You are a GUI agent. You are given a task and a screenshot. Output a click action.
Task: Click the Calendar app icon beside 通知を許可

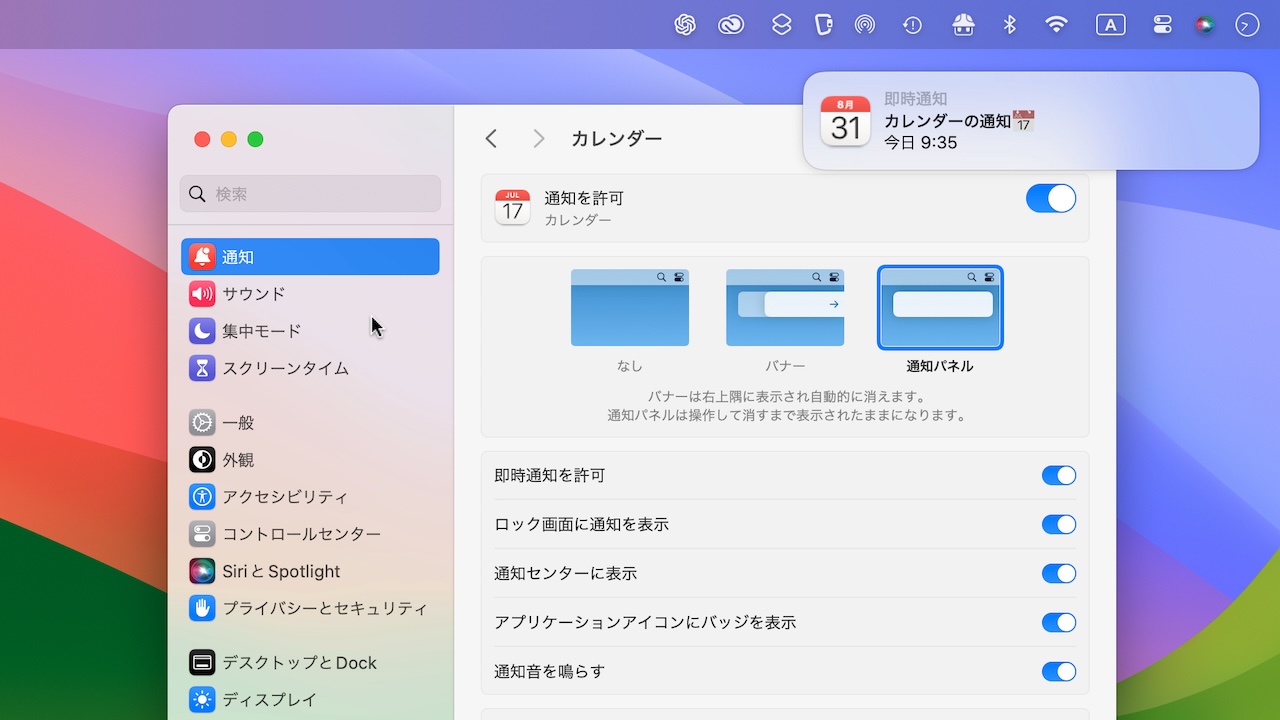[x=512, y=207]
